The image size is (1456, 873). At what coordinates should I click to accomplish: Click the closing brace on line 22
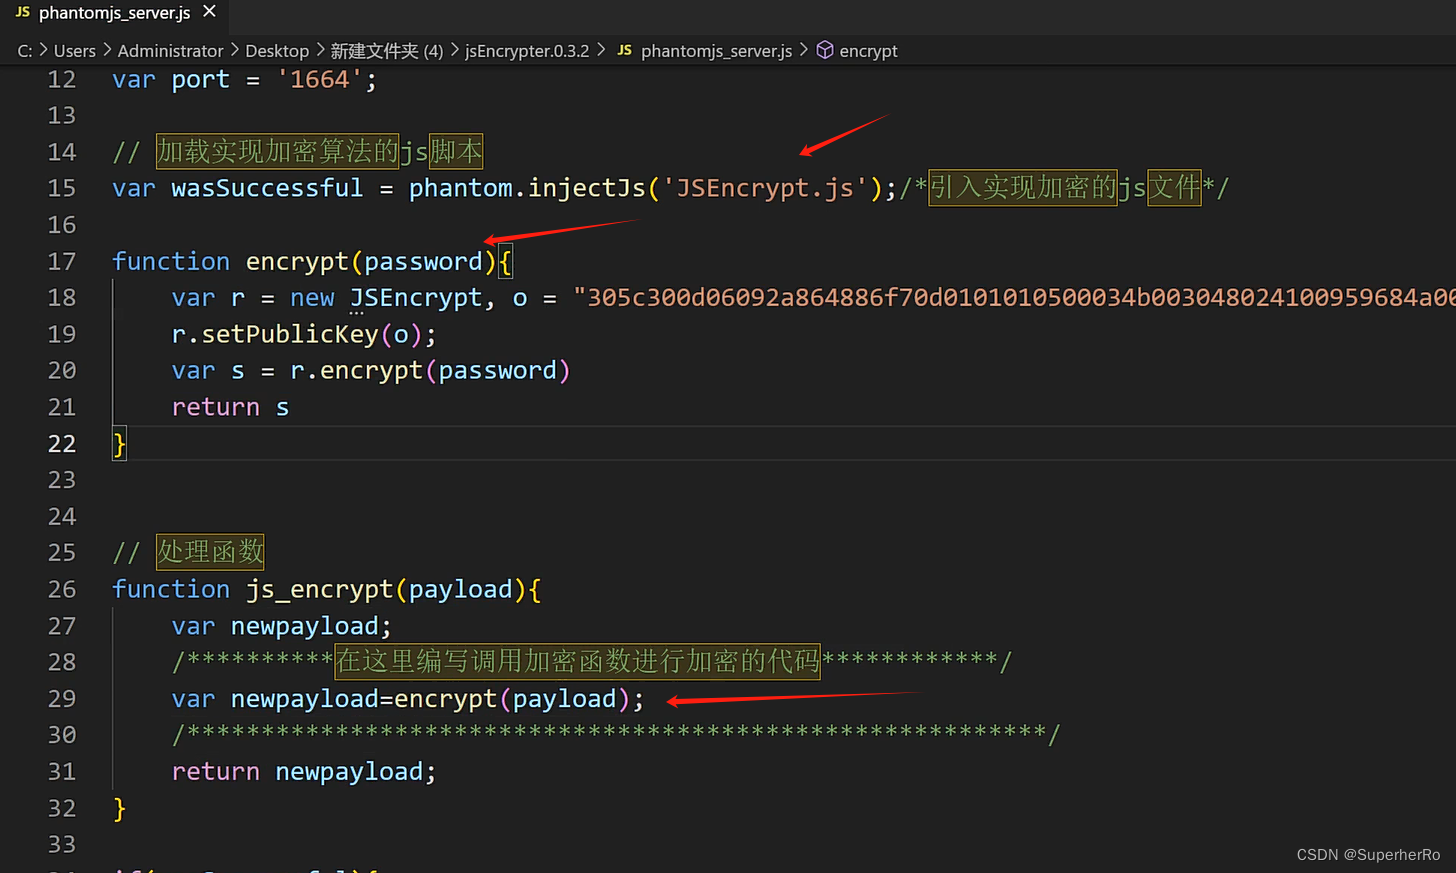[x=120, y=443]
